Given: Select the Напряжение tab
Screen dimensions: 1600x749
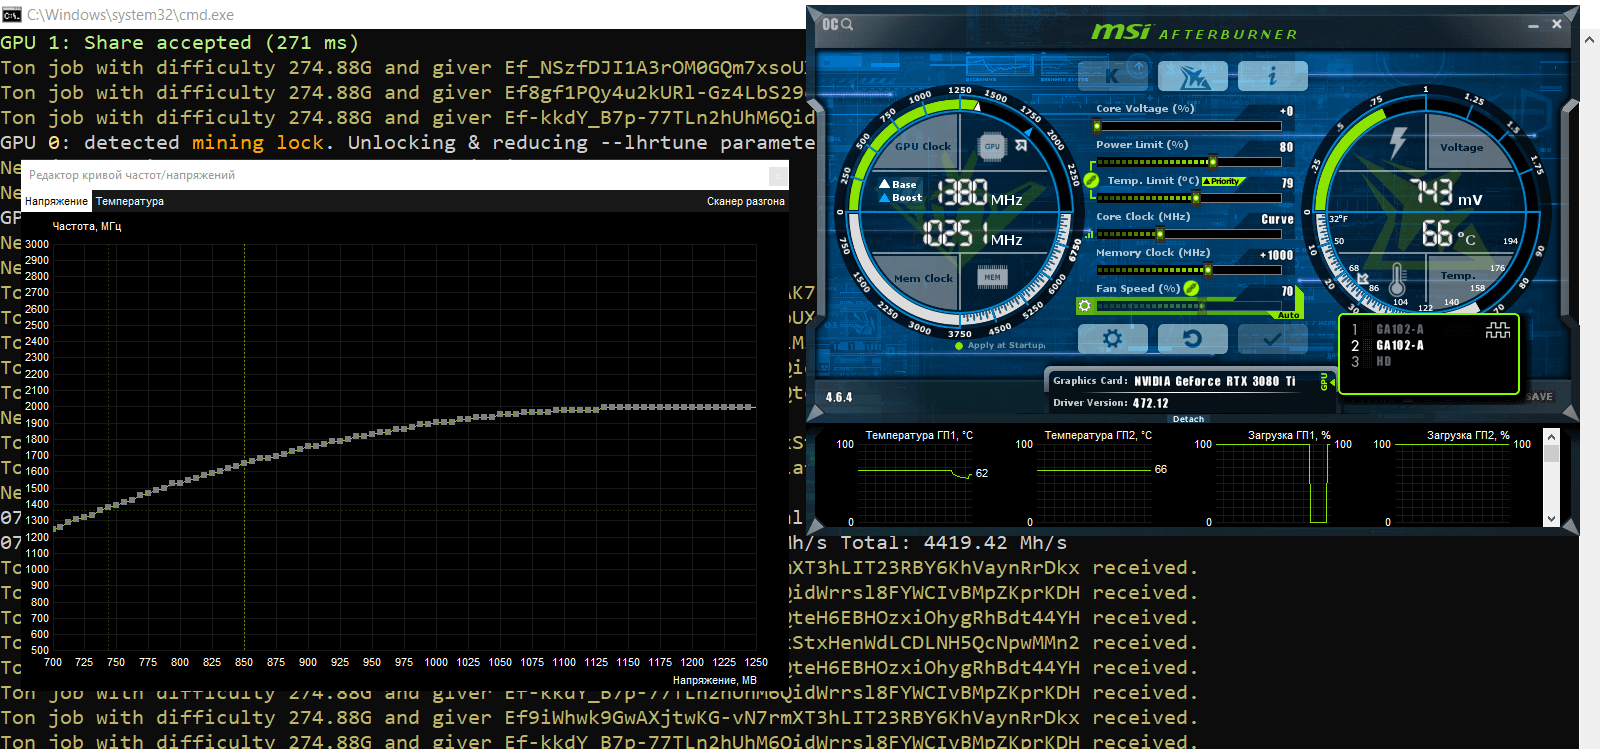Looking at the screenshot, I should tap(56, 201).
